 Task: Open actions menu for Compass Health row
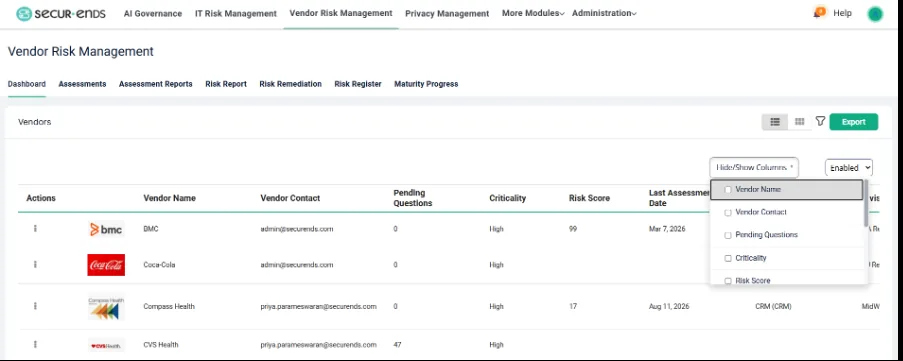pyautogui.click(x=35, y=306)
